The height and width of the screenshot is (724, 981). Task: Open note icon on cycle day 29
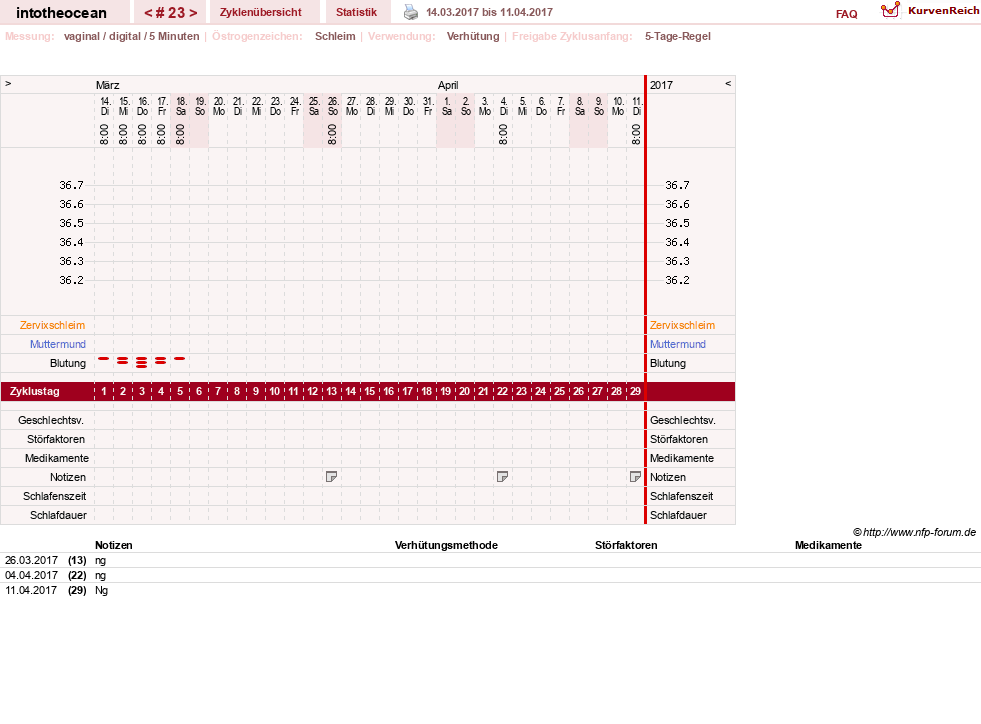click(x=635, y=477)
